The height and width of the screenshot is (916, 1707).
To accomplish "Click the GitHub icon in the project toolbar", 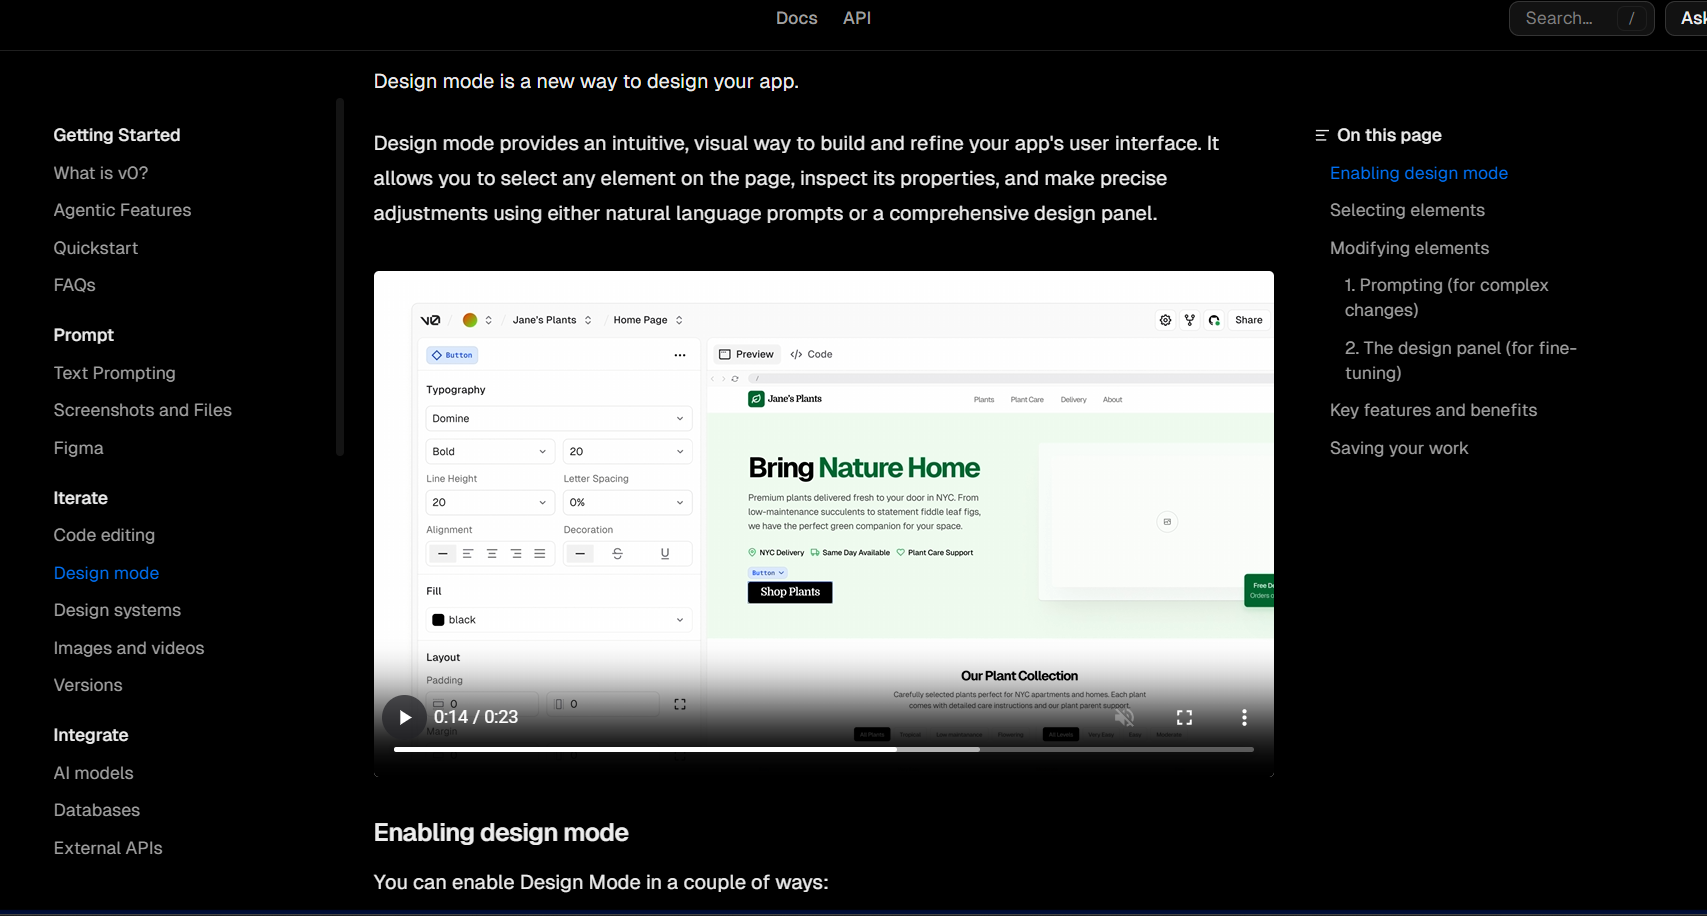I will click(1213, 320).
